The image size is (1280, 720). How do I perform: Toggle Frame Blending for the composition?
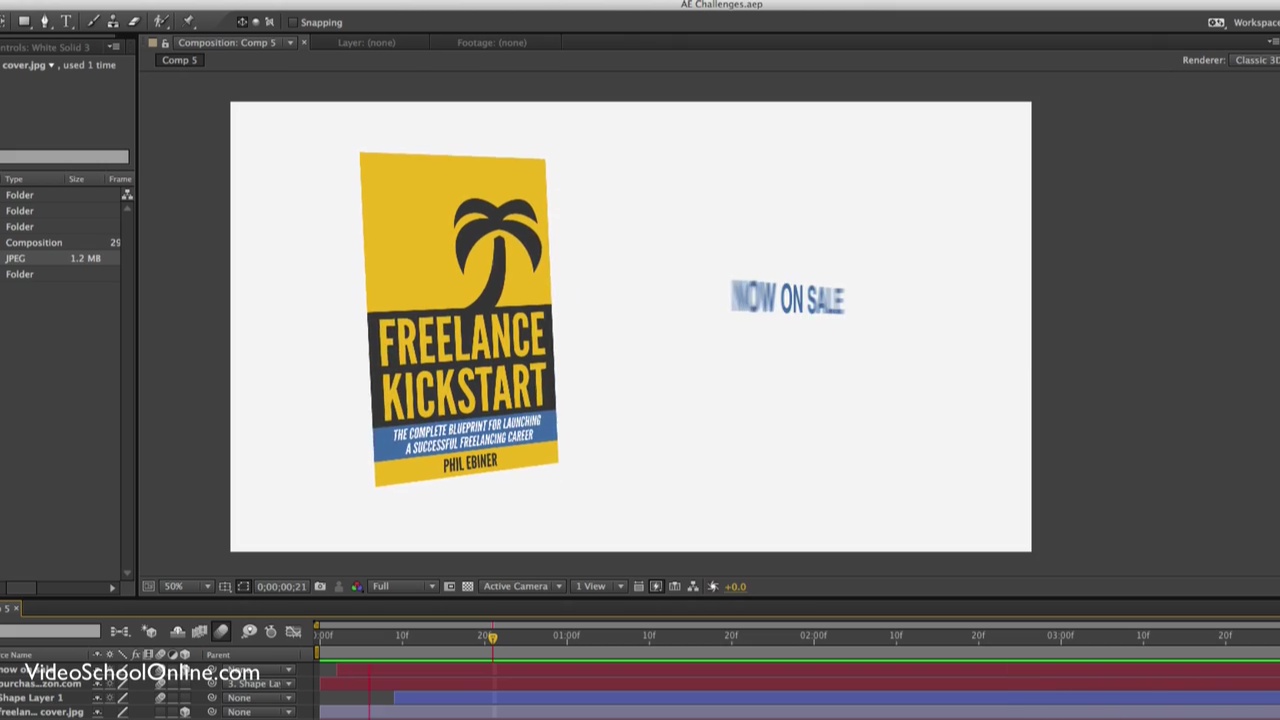pos(199,631)
